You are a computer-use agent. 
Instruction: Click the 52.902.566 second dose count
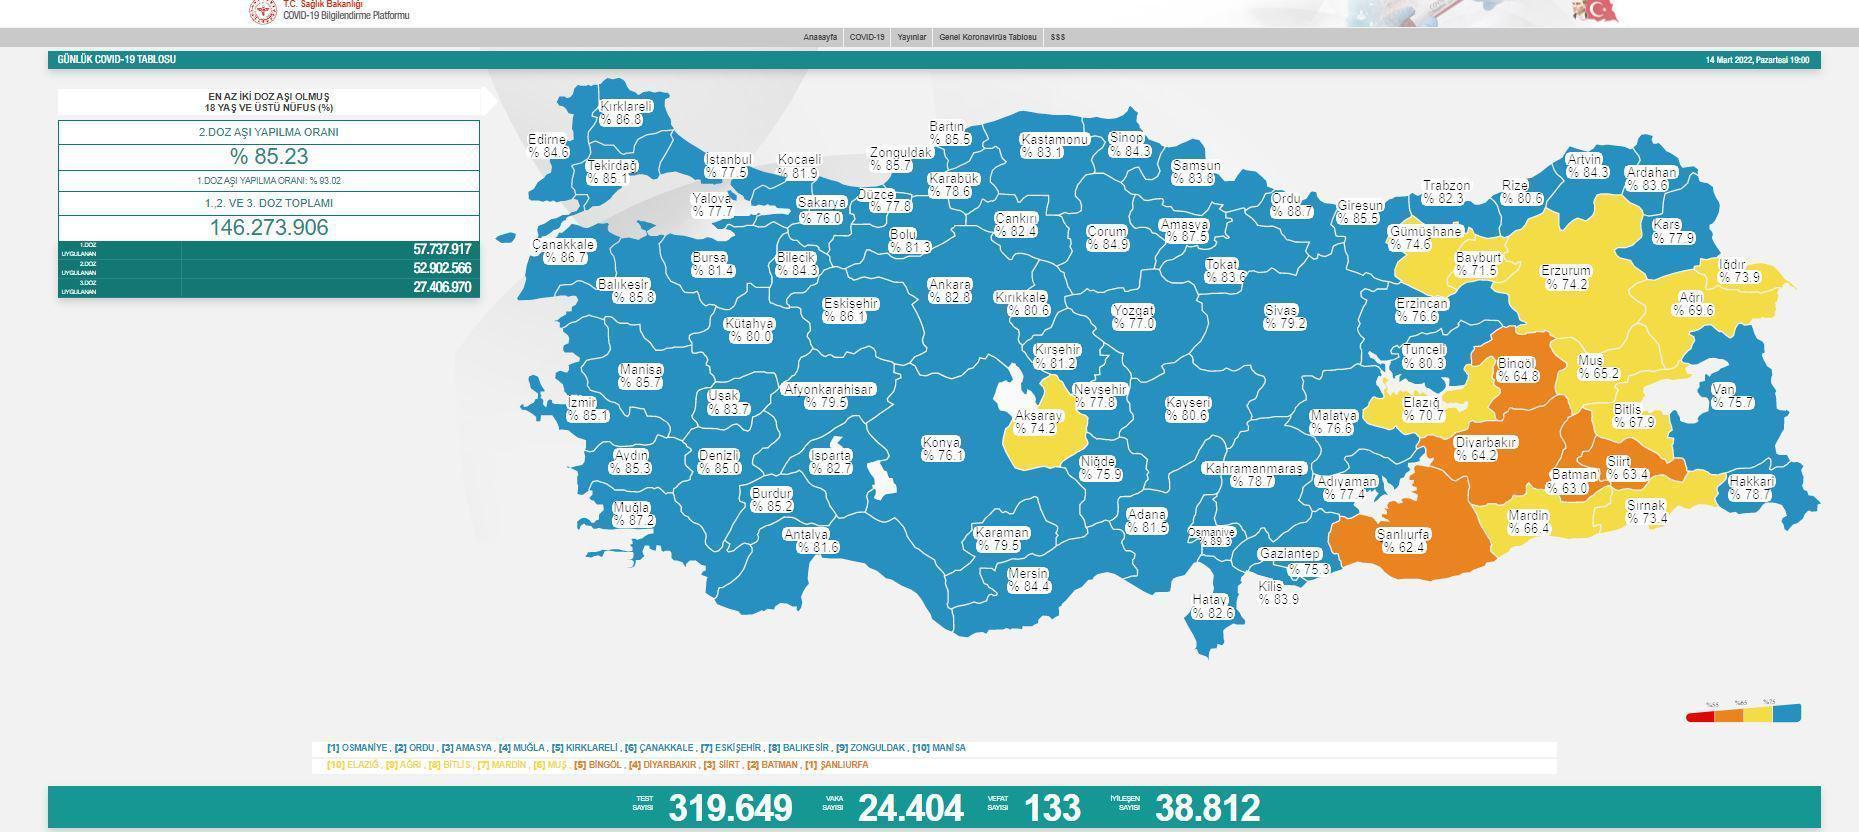click(442, 268)
